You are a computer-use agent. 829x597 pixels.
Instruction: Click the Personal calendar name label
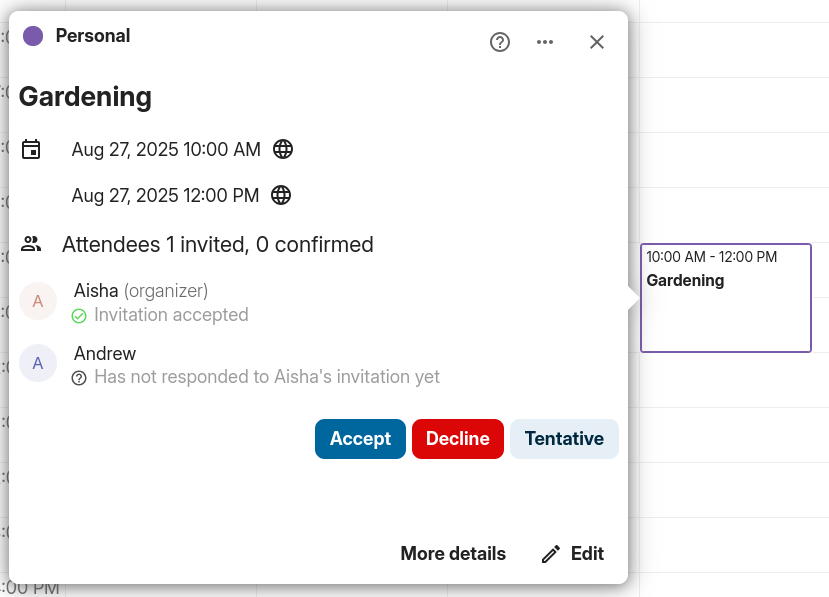[x=92, y=35]
